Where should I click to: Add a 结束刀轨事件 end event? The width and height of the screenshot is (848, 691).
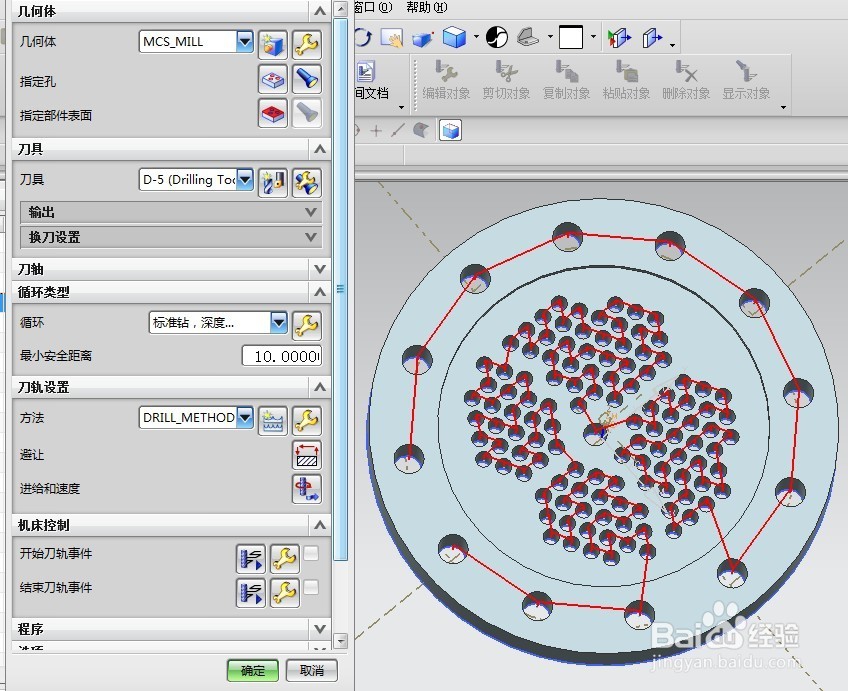(x=250, y=593)
